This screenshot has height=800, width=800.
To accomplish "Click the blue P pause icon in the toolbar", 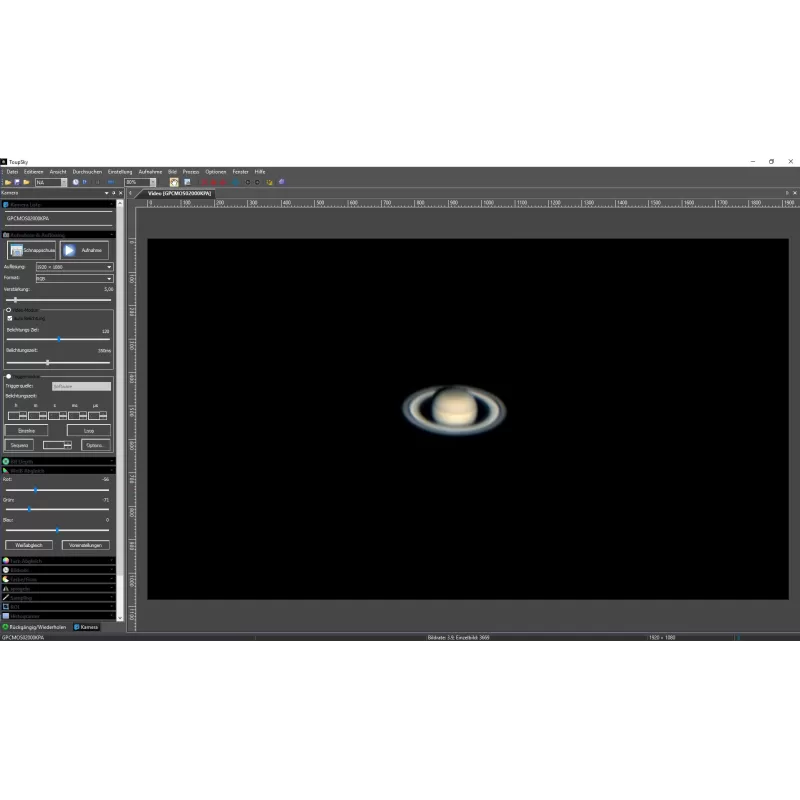I will point(84,181).
